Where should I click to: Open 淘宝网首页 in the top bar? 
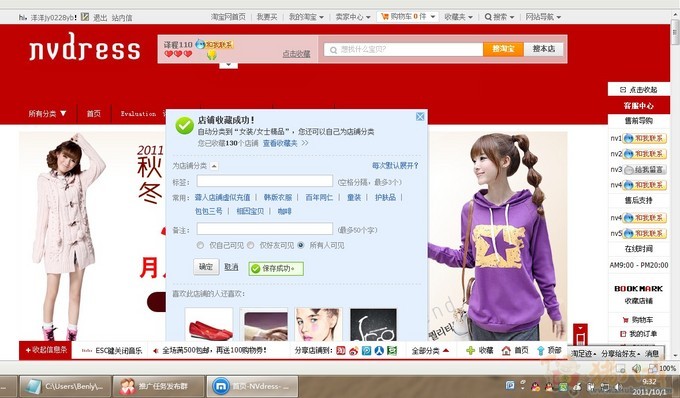click(228, 17)
